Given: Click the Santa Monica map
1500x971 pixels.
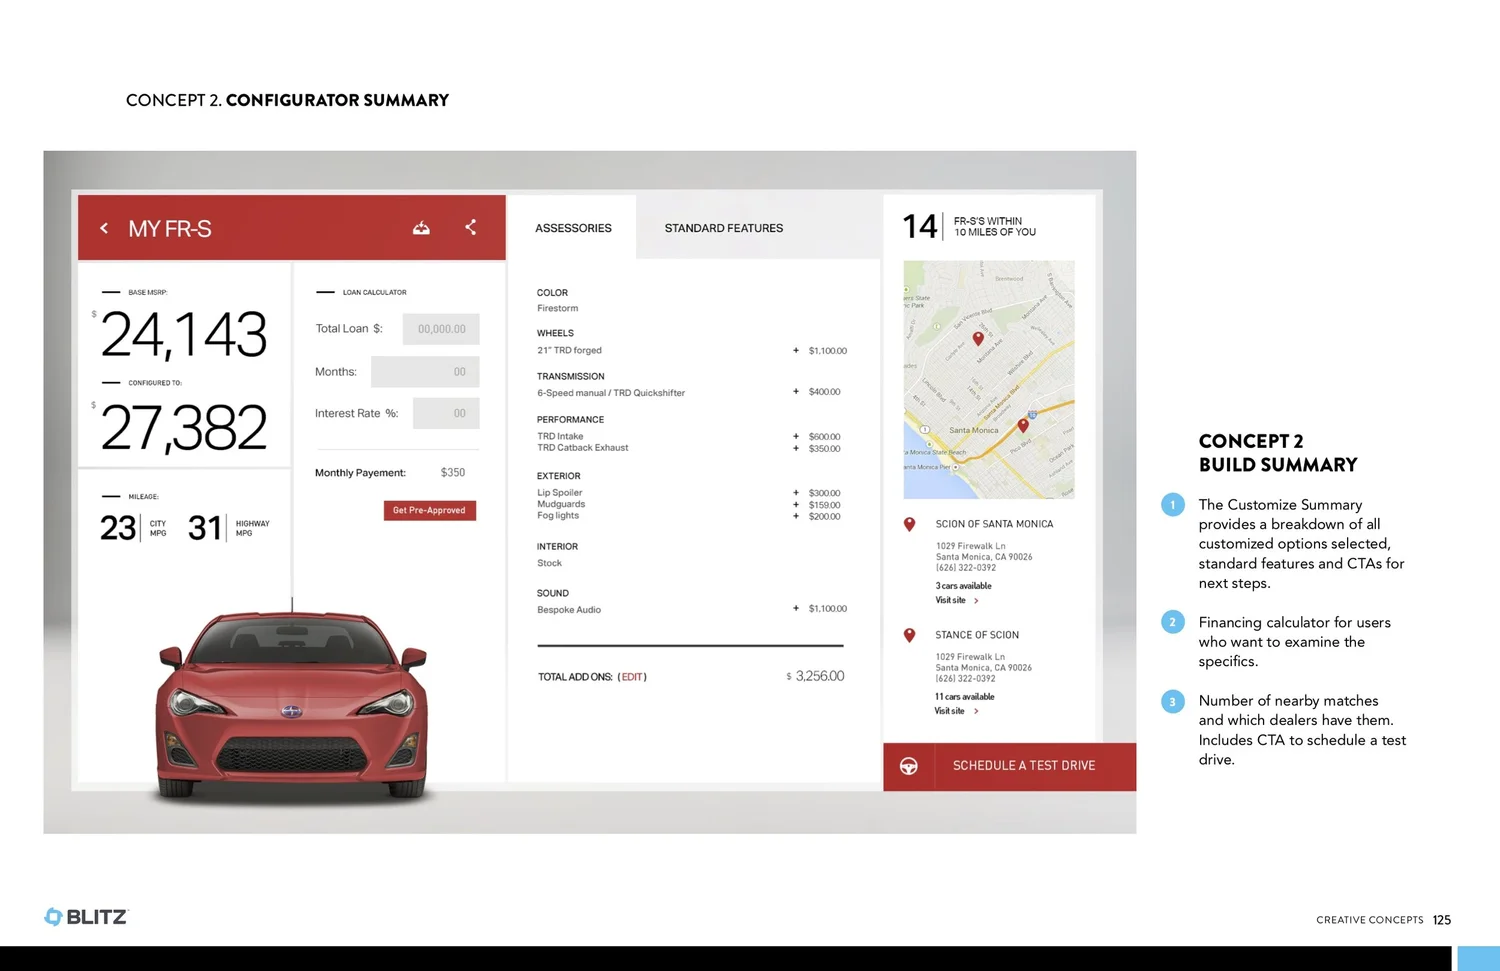Looking at the screenshot, I should (989, 379).
